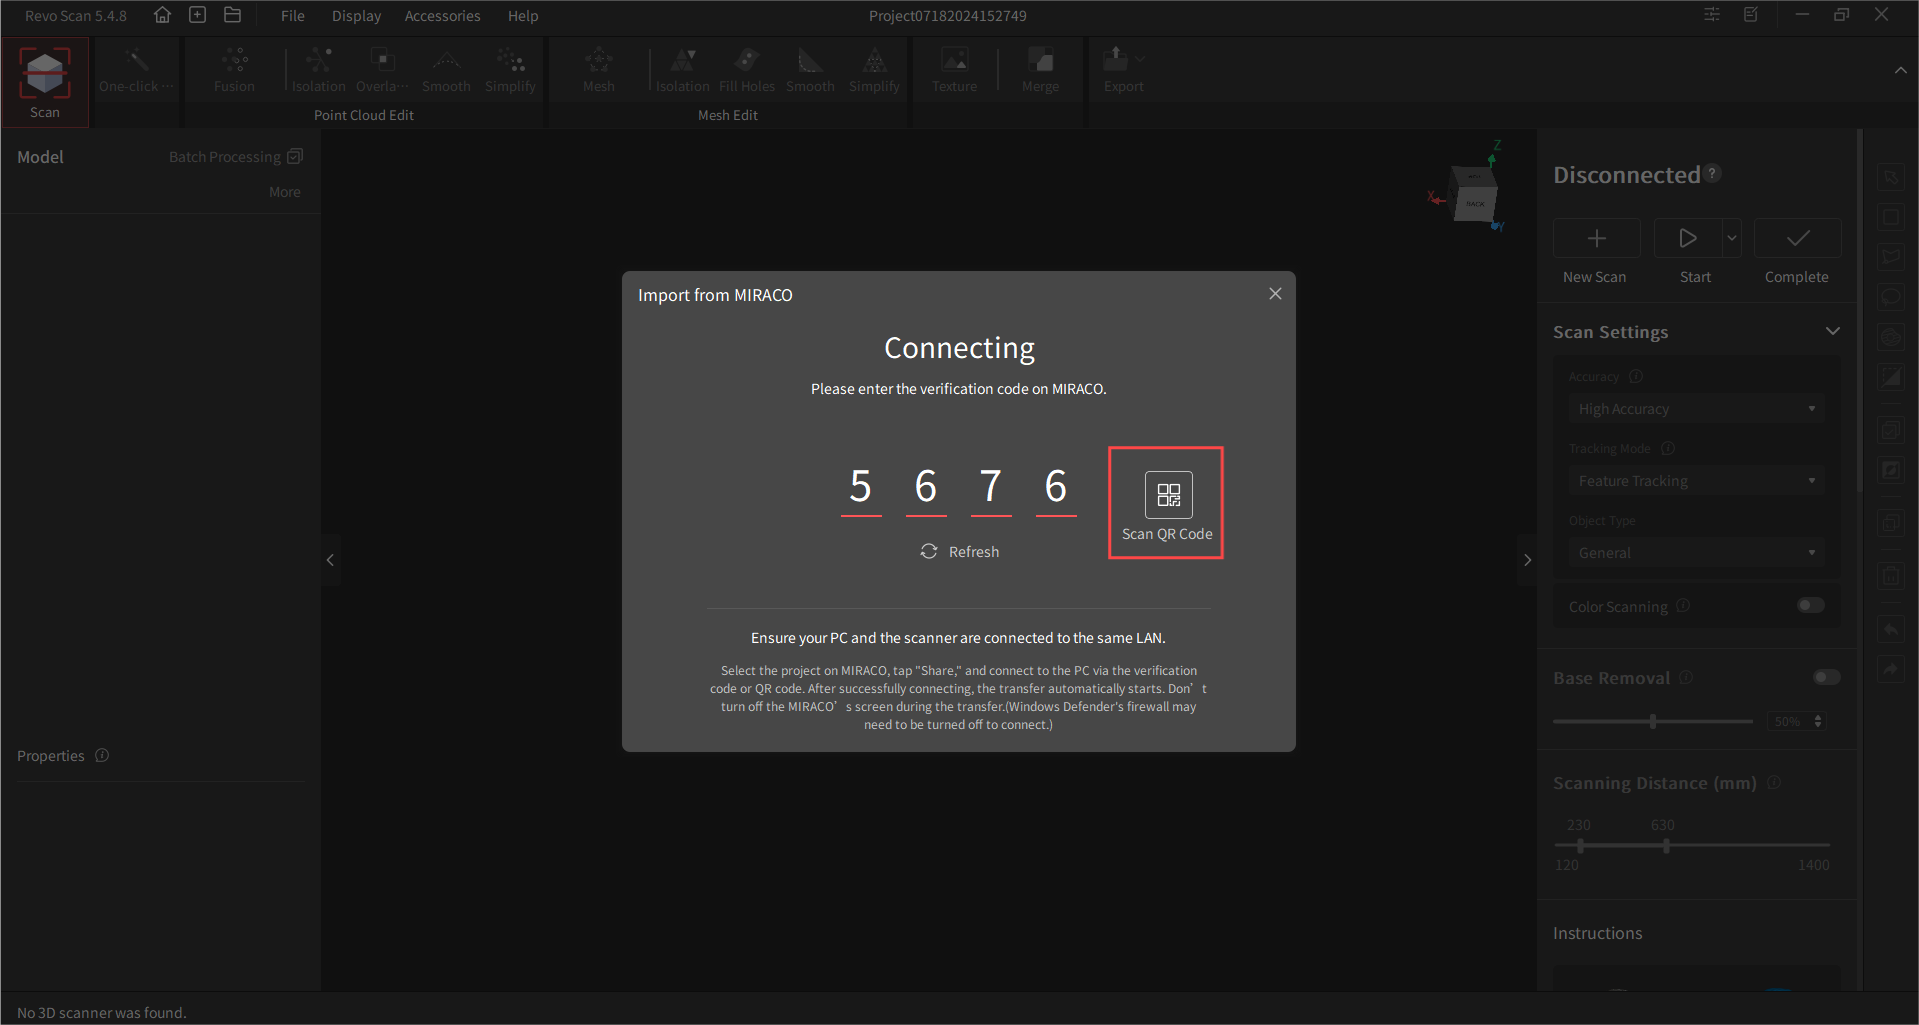Click the 230 minimum scanning distance handle
The height and width of the screenshot is (1025, 1919).
coord(1580,846)
